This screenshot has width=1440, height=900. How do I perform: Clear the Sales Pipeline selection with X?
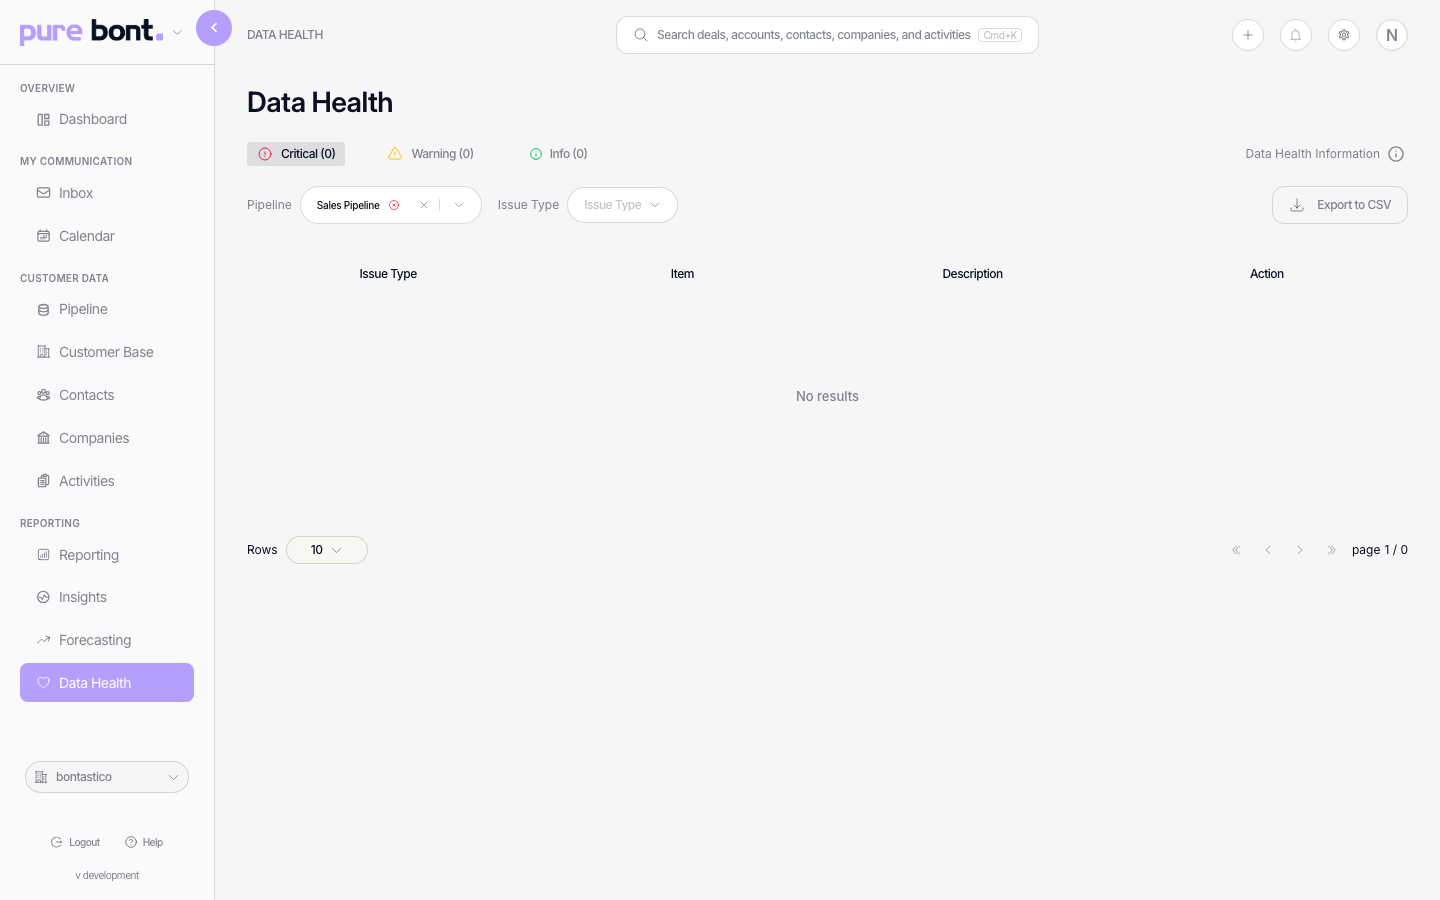tap(424, 205)
